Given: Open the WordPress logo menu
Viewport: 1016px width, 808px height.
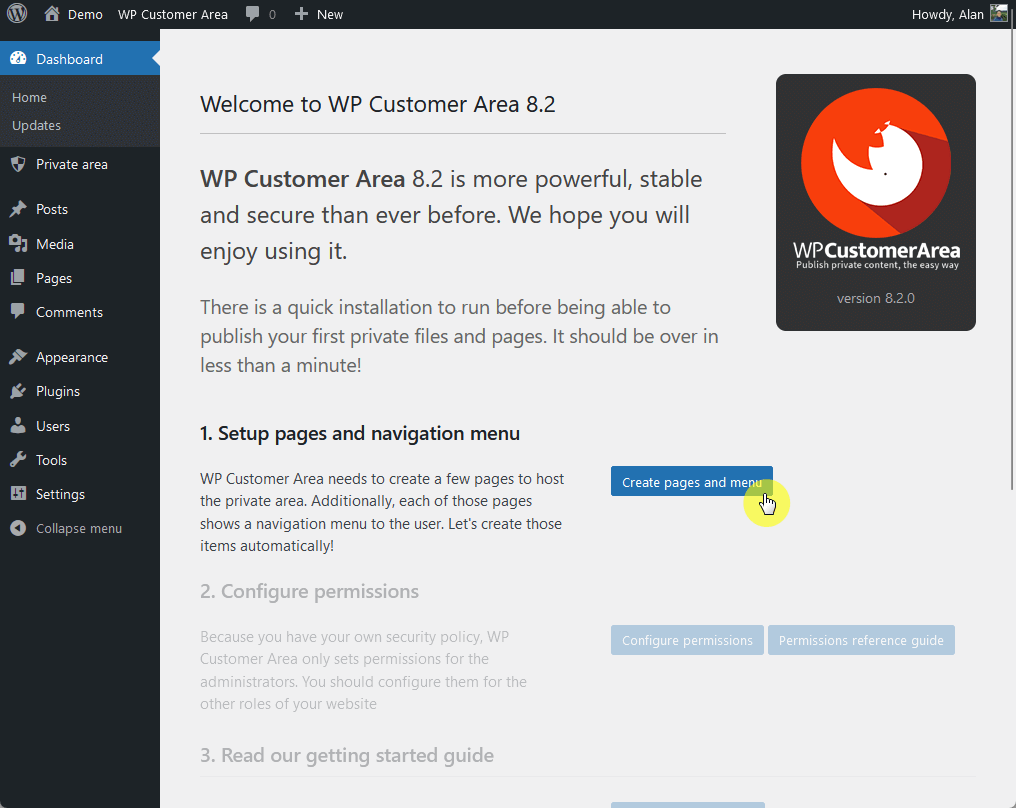Looking at the screenshot, I should point(17,14).
